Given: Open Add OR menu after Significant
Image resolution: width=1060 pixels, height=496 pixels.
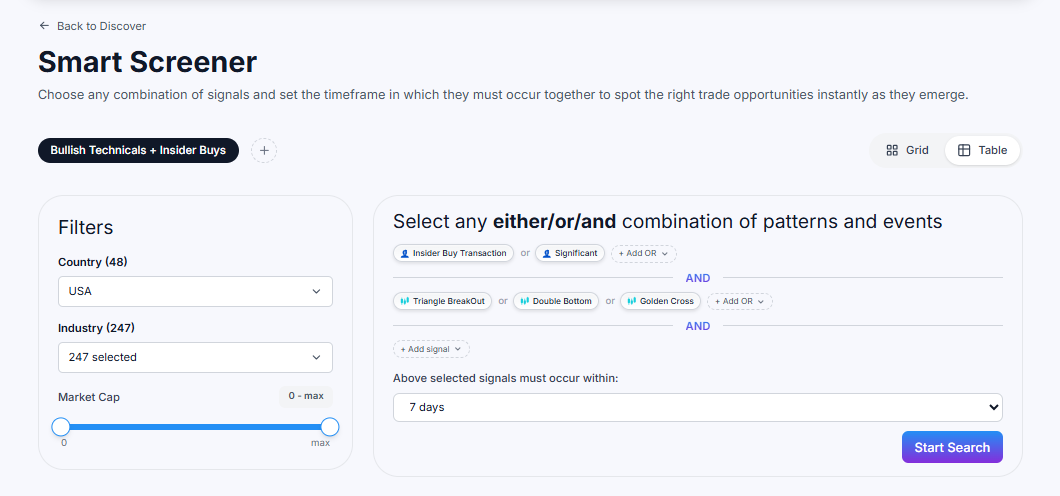Looking at the screenshot, I should click(x=643, y=254).
